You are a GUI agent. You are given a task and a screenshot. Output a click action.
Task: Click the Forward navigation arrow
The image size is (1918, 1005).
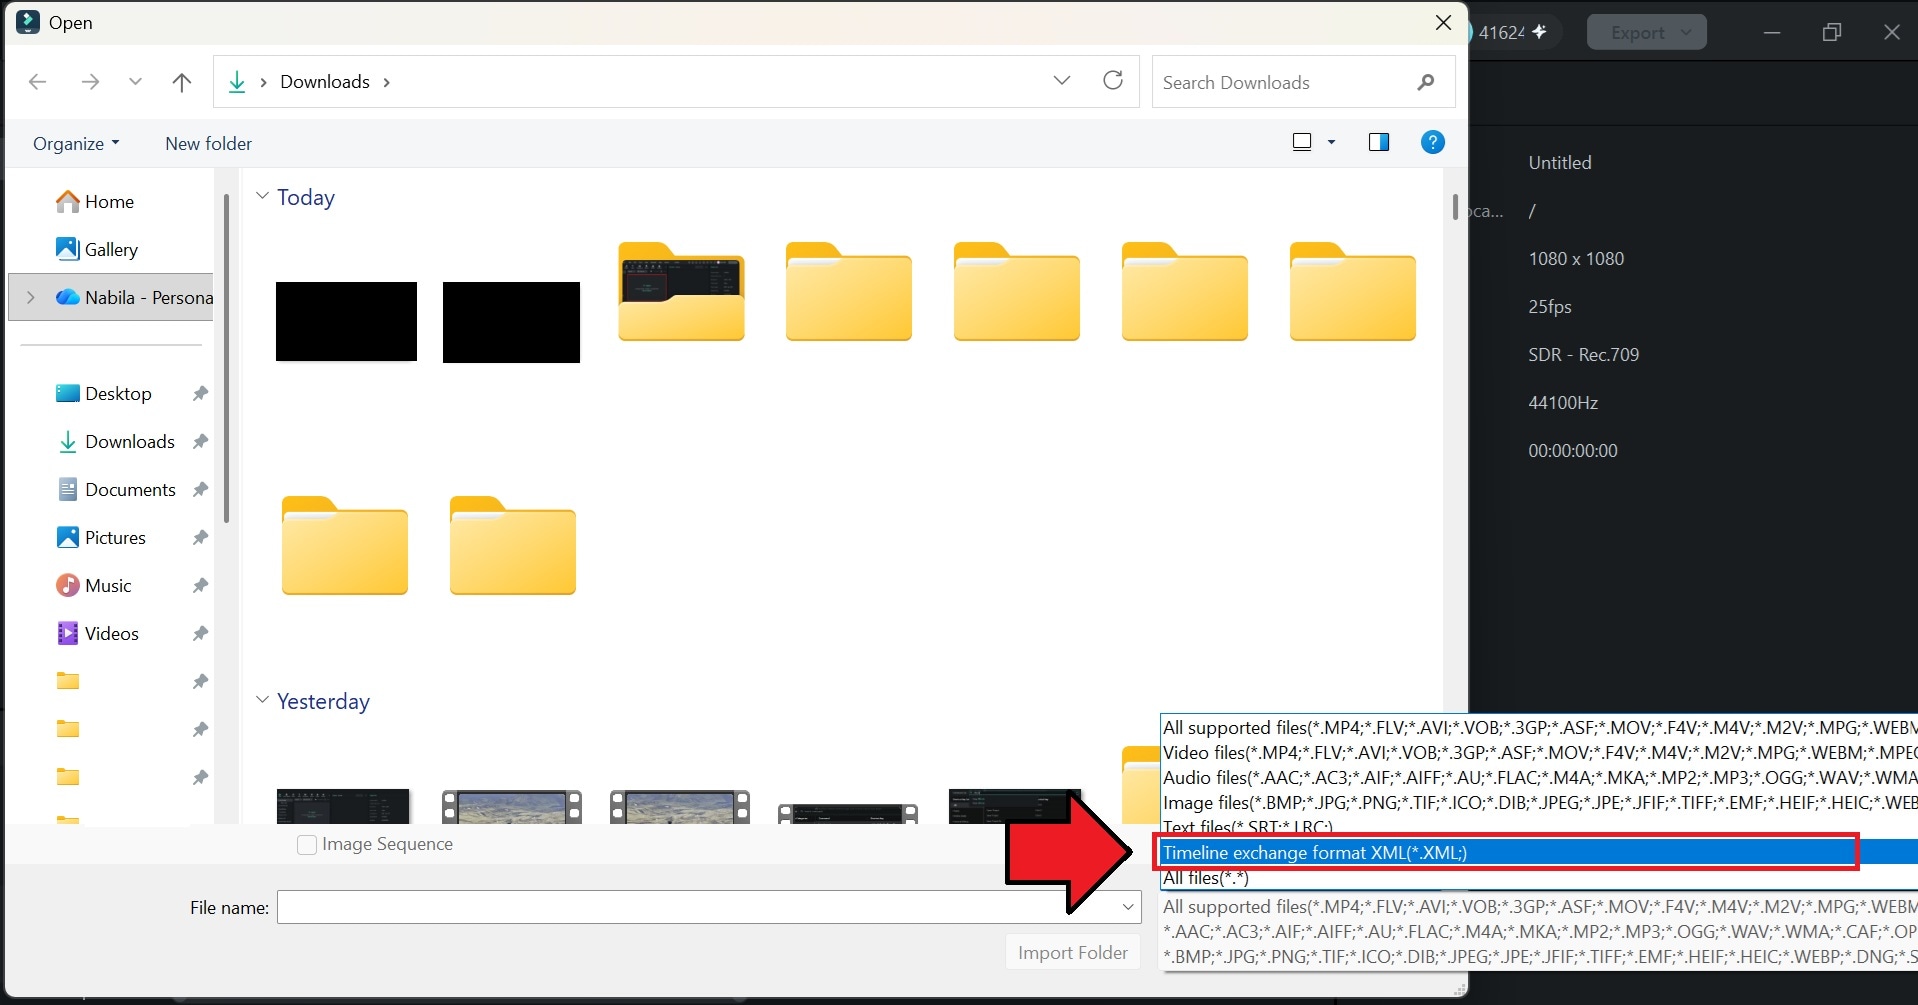tap(90, 82)
